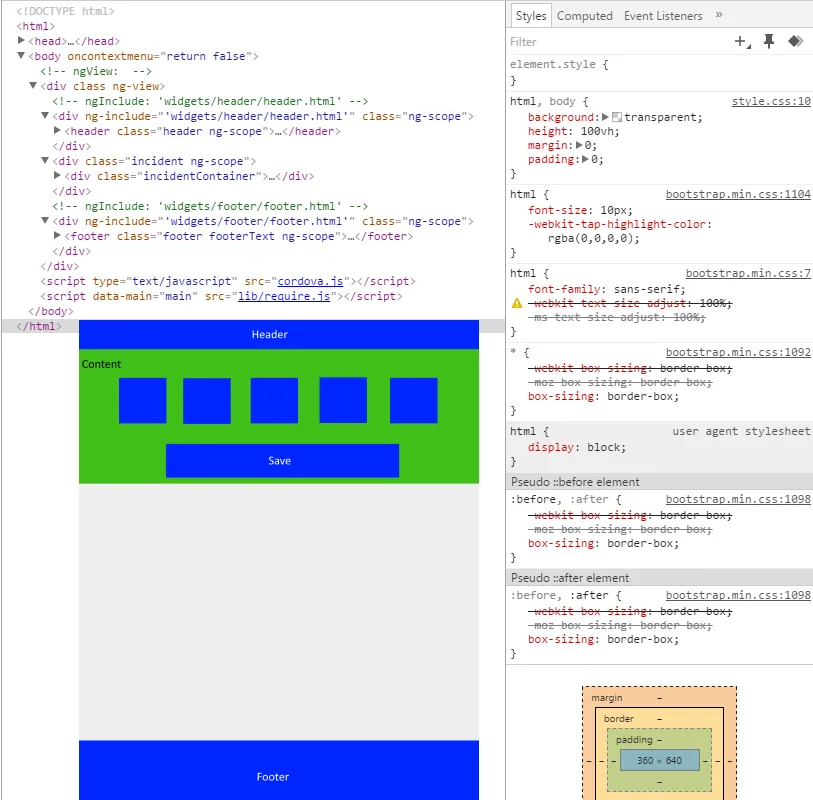Click the height: 100vh value
Image resolution: width=813 pixels, height=800 pixels.
coord(599,131)
